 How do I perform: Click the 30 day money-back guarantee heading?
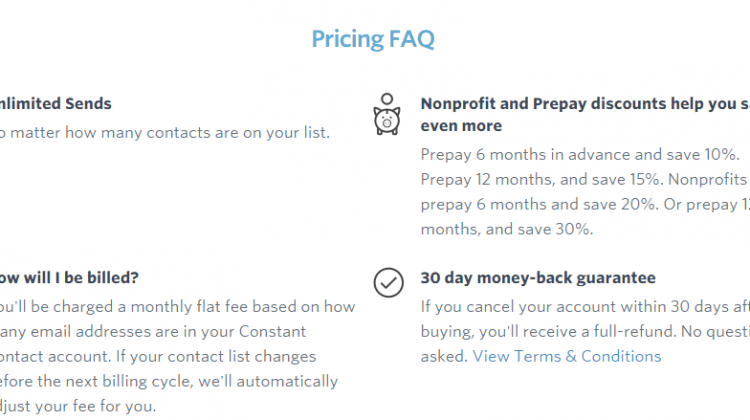pos(538,277)
